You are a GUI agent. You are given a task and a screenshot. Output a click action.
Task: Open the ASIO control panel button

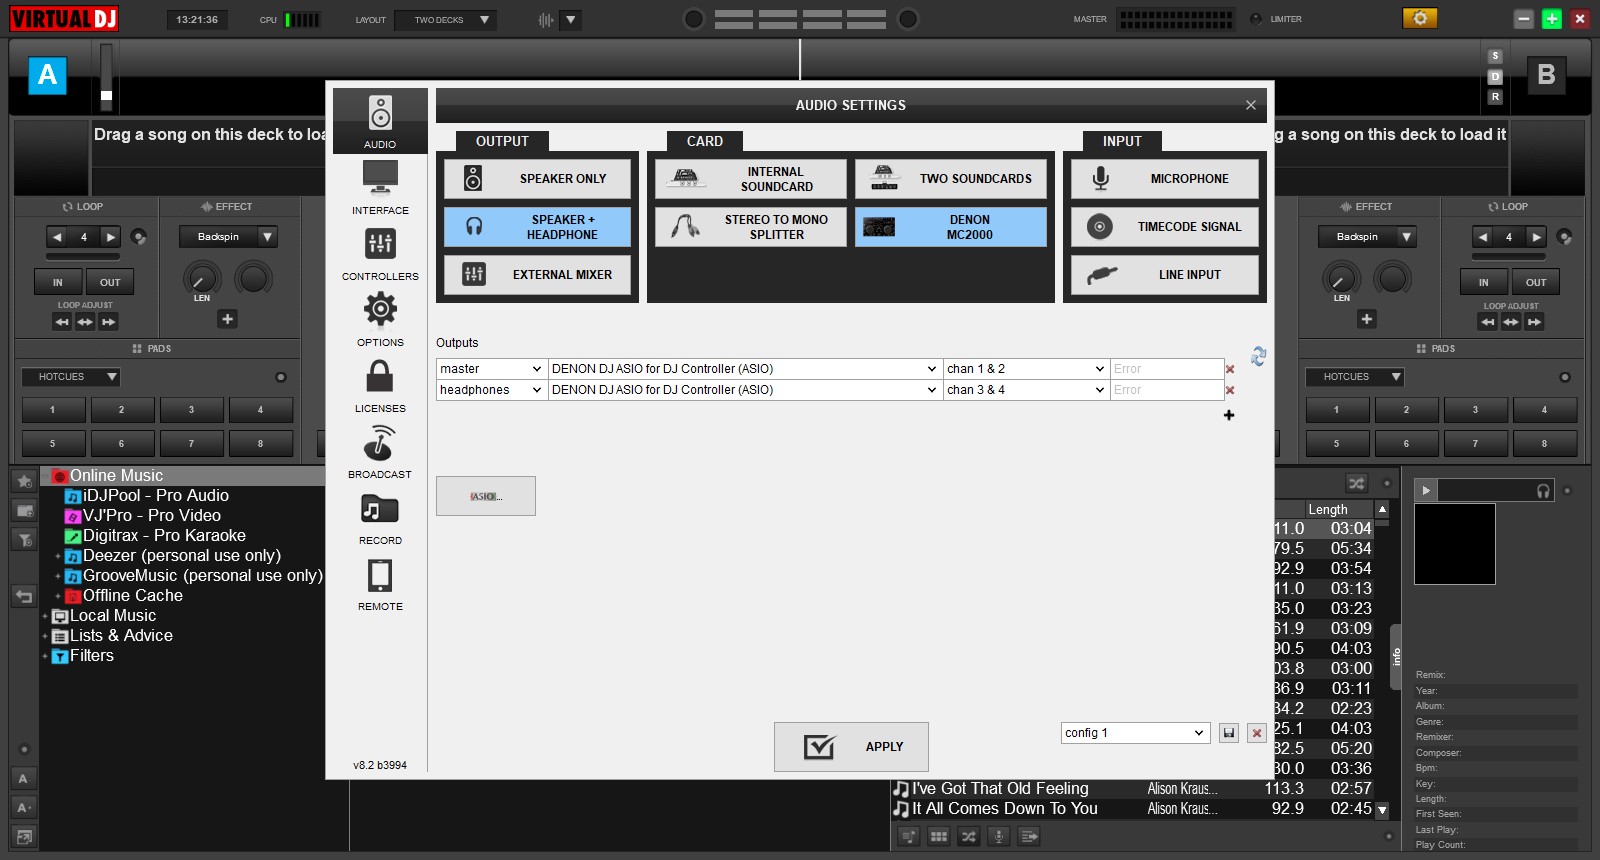click(x=486, y=496)
